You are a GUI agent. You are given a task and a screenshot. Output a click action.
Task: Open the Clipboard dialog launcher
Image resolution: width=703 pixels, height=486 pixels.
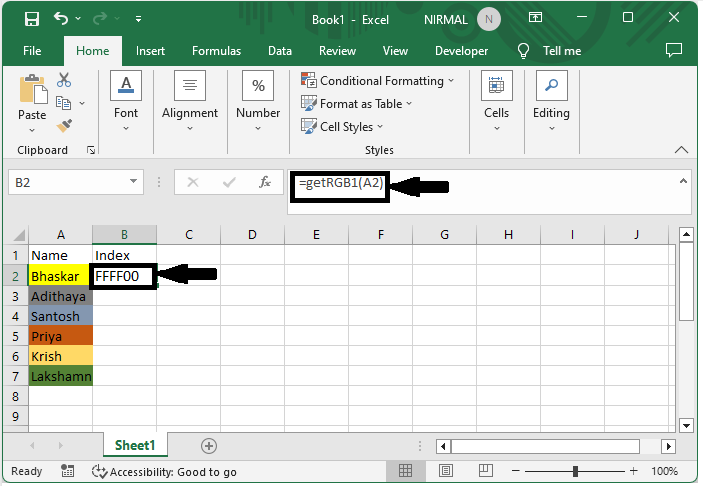pyautogui.click(x=91, y=150)
